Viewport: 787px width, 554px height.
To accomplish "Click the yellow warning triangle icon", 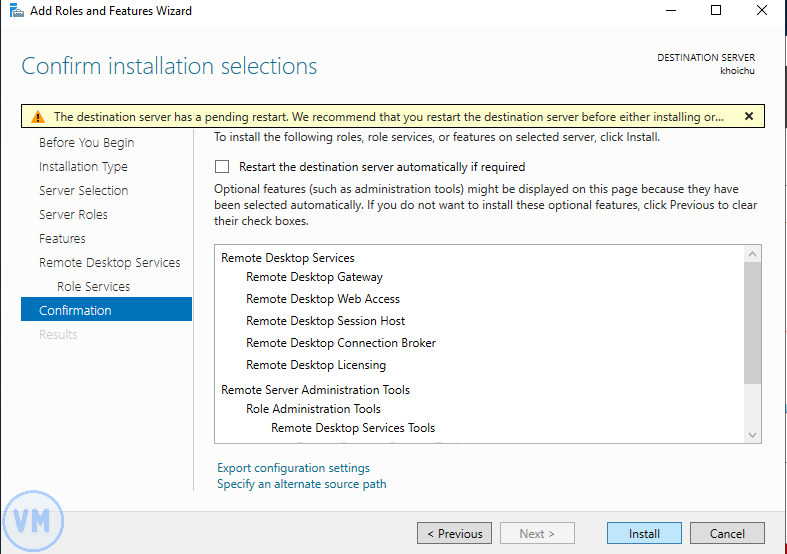I will tap(38, 117).
